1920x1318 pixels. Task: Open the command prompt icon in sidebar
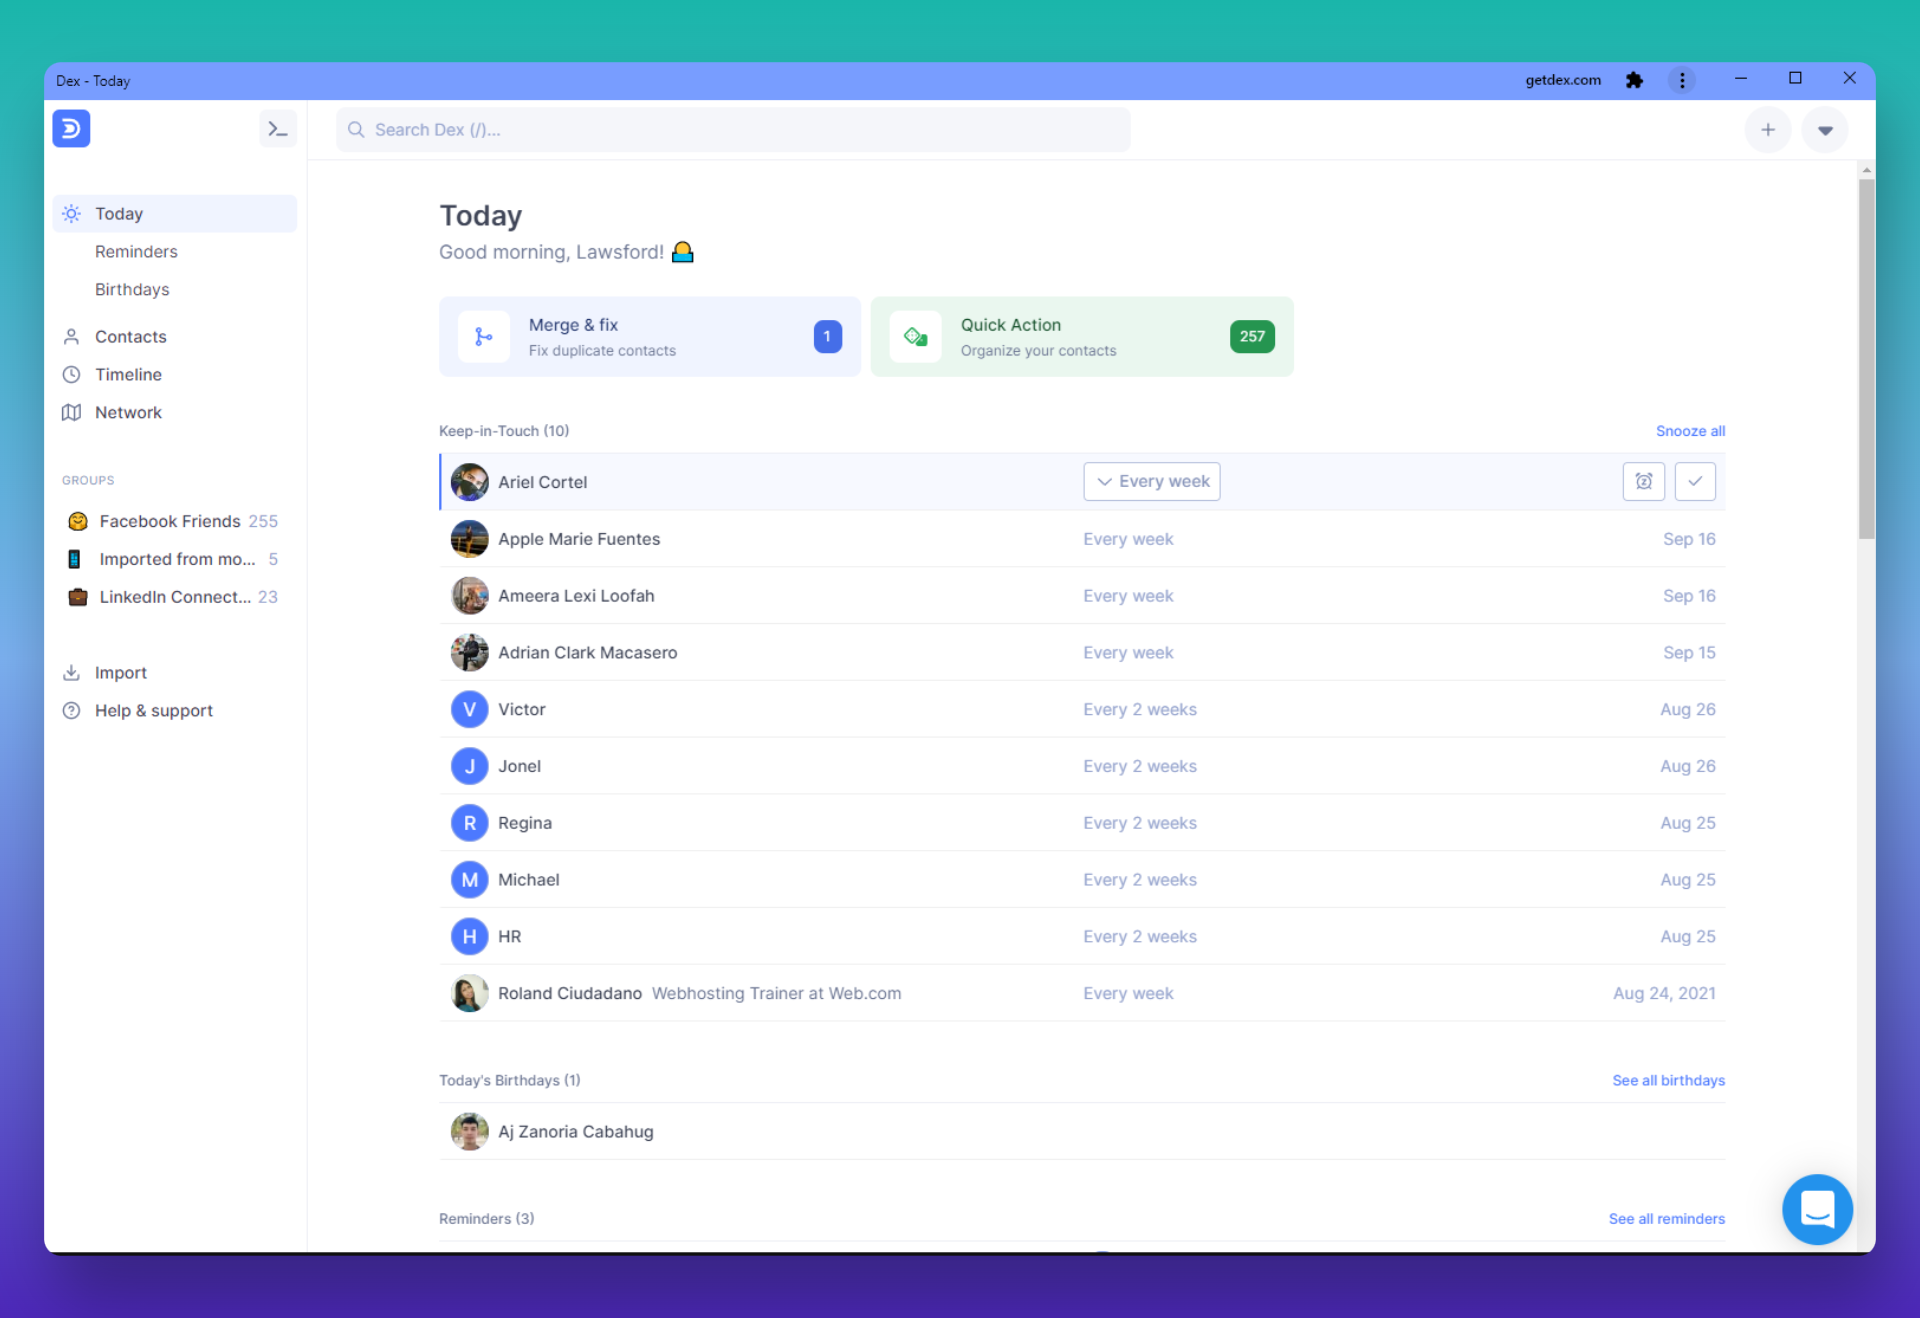(277, 129)
